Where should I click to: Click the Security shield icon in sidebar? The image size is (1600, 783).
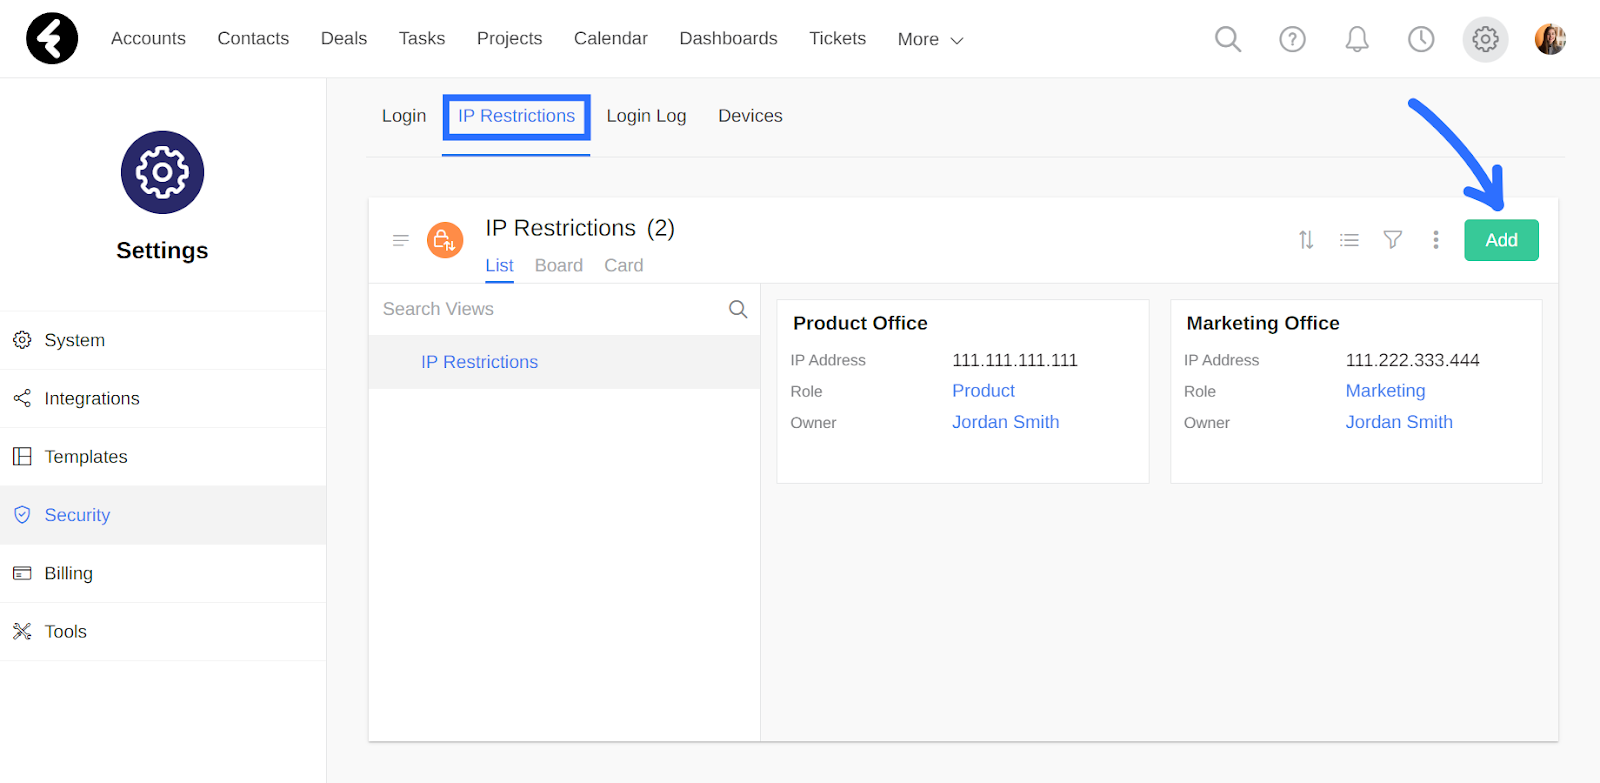click(22, 515)
